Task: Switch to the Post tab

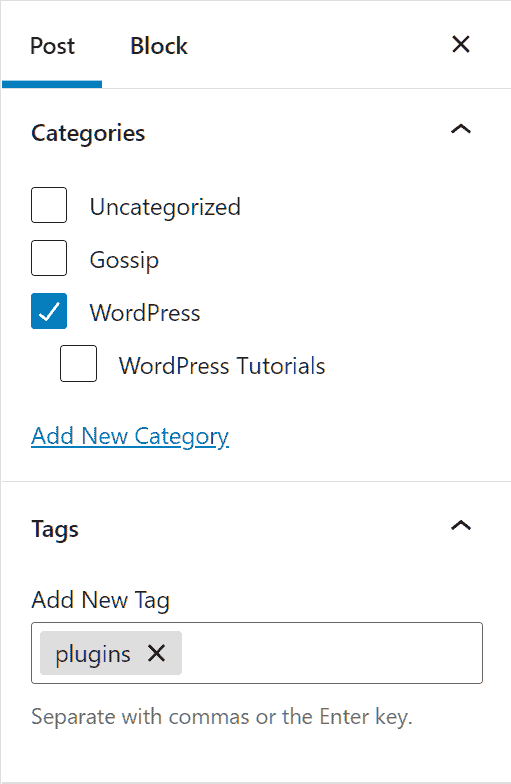Action: (x=52, y=46)
